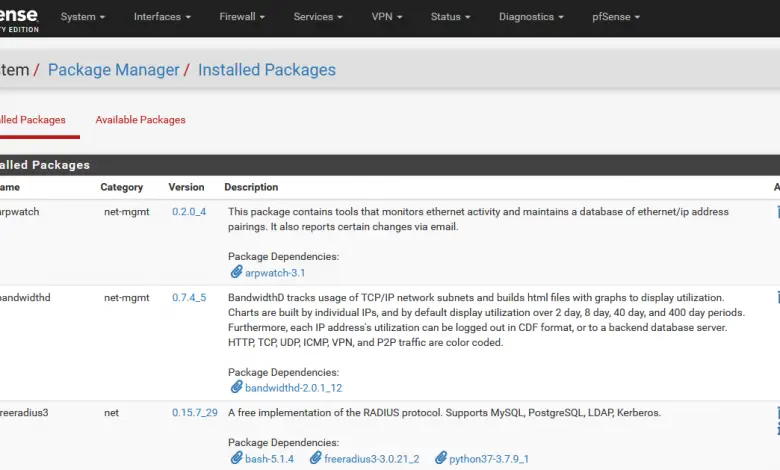The height and width of the screenshot is (470, 780).
Task: Click the paperclip icon beside python37-3.7.9_1
Action: (440, 458)
